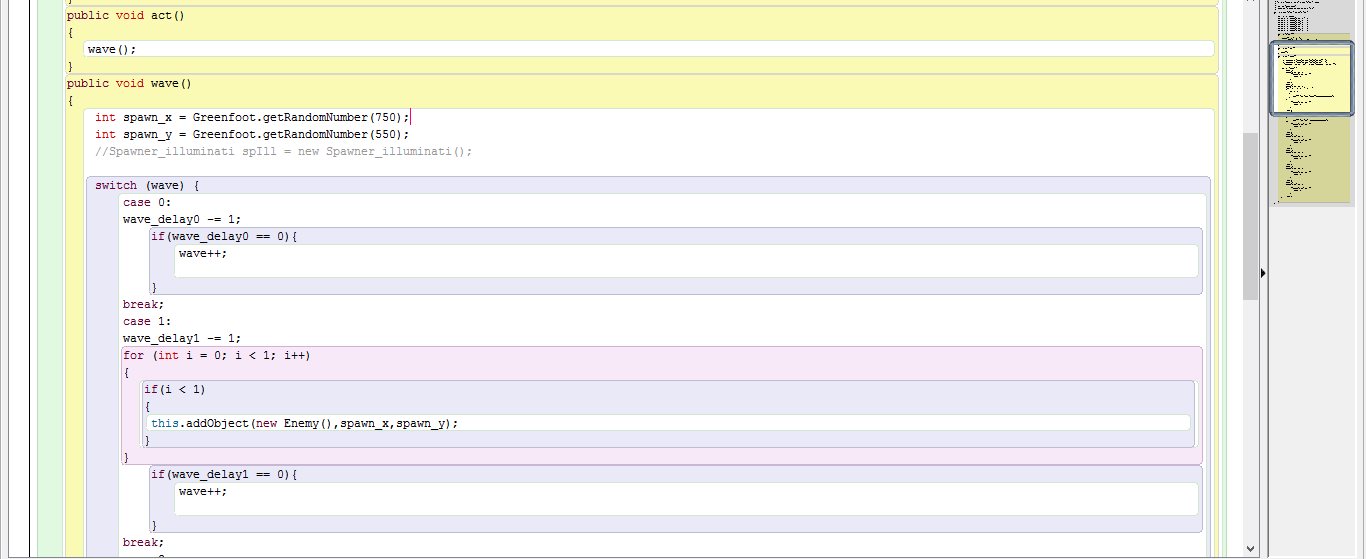Image resolution: width=1366 pixels, height=559 pixels.
Task: Click the highlighted viewport box in the code minimap
Action: tap(1310, 78)
